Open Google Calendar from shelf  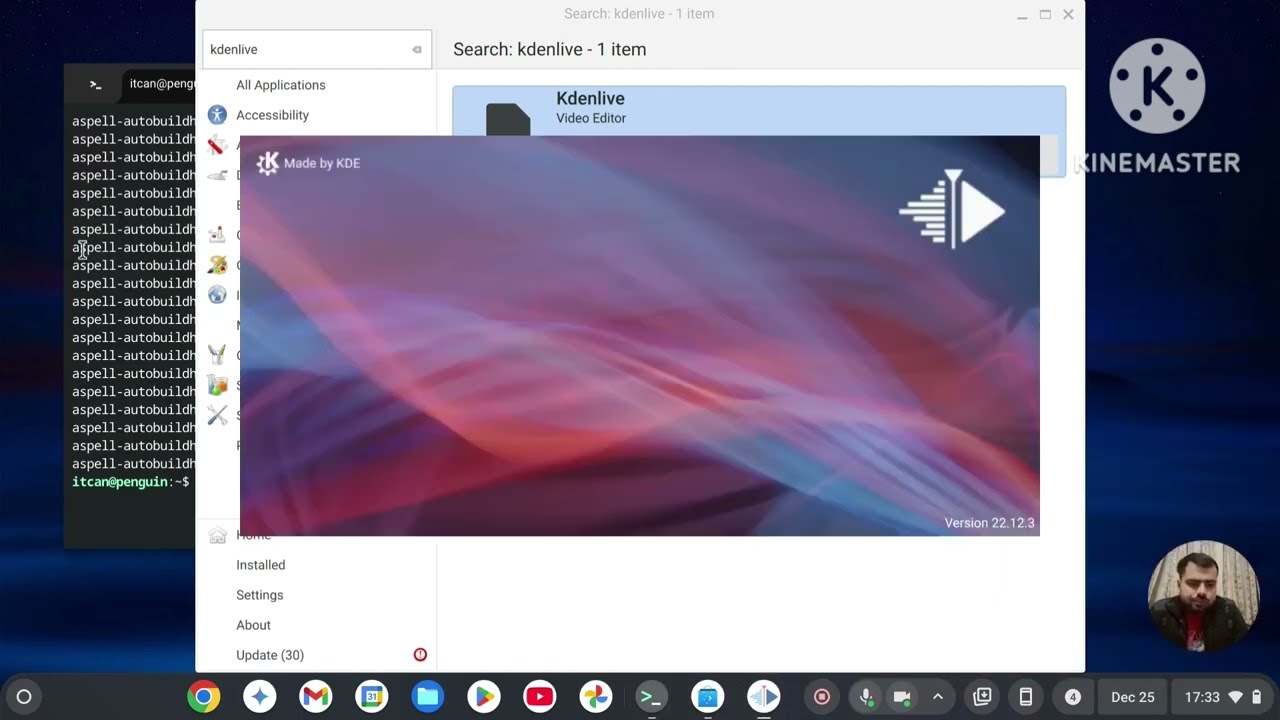click(x=371, y=697)
